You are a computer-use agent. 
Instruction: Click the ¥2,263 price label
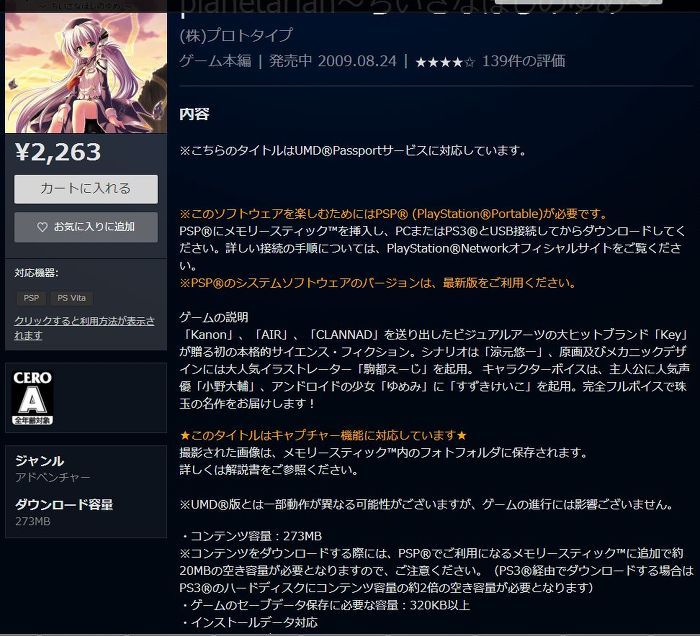58,152
